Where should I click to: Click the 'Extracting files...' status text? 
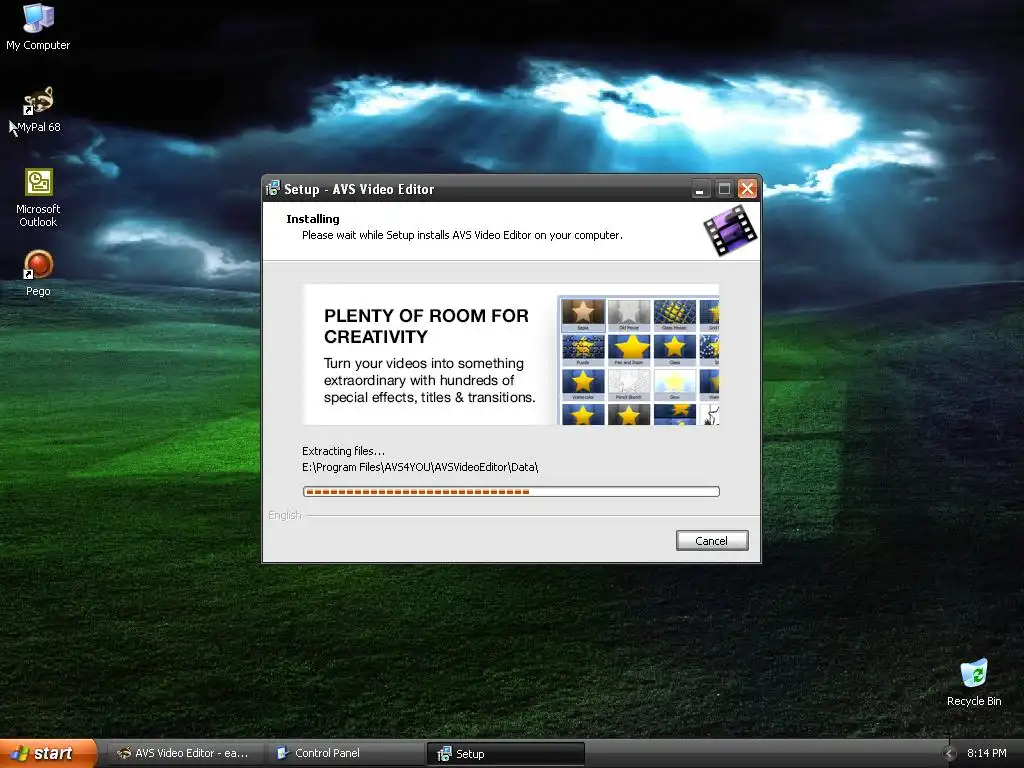point(344,451)
